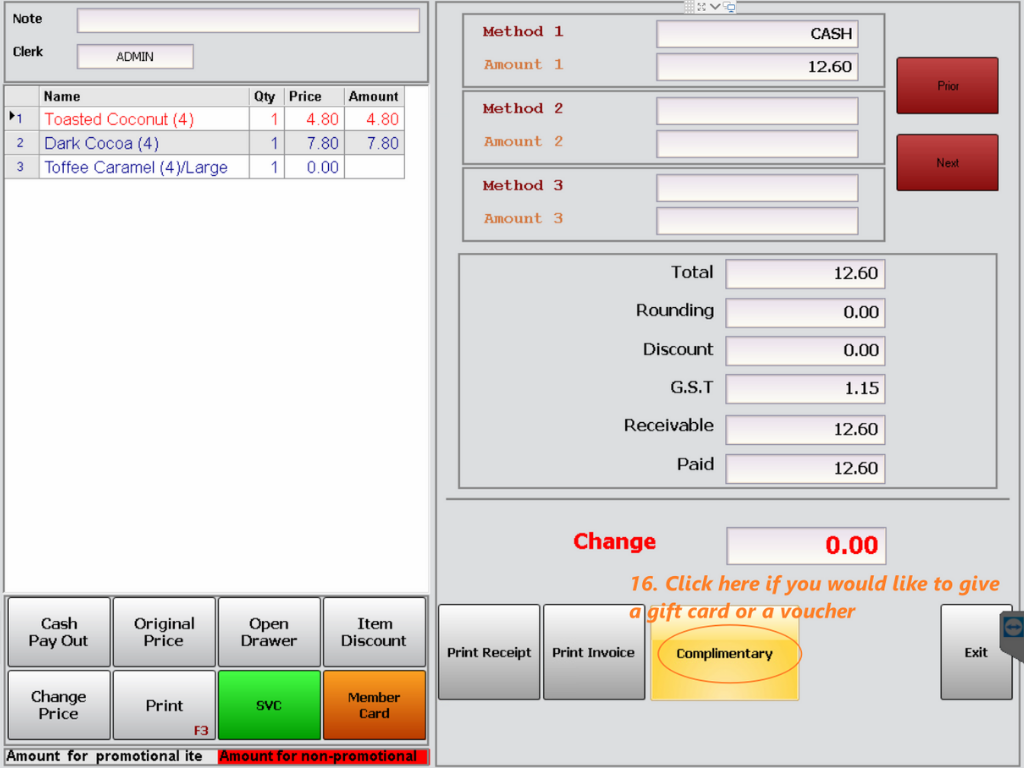
Task: Click the green SVC button
Action: click(269, 705)
